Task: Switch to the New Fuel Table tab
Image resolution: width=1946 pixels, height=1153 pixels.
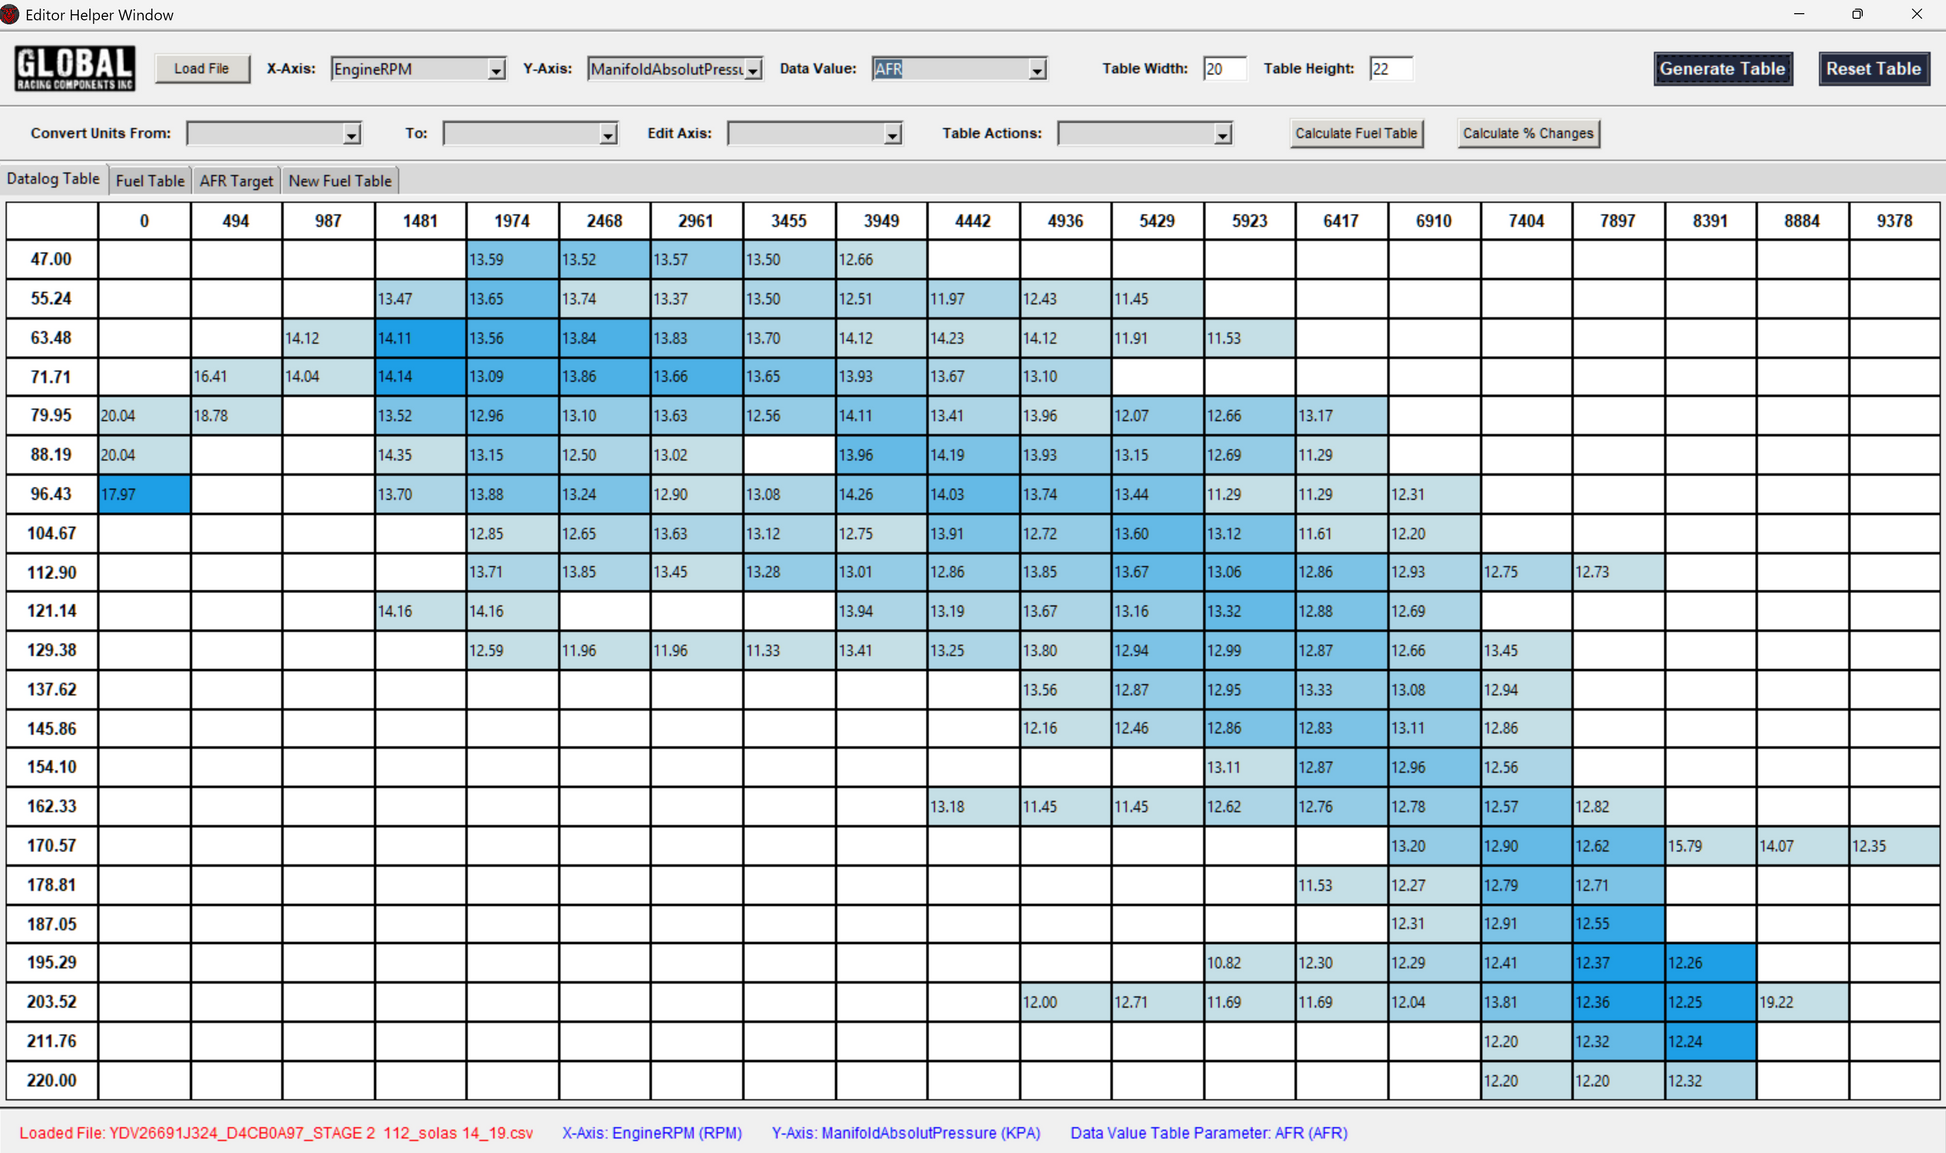Action: point(340,181)
